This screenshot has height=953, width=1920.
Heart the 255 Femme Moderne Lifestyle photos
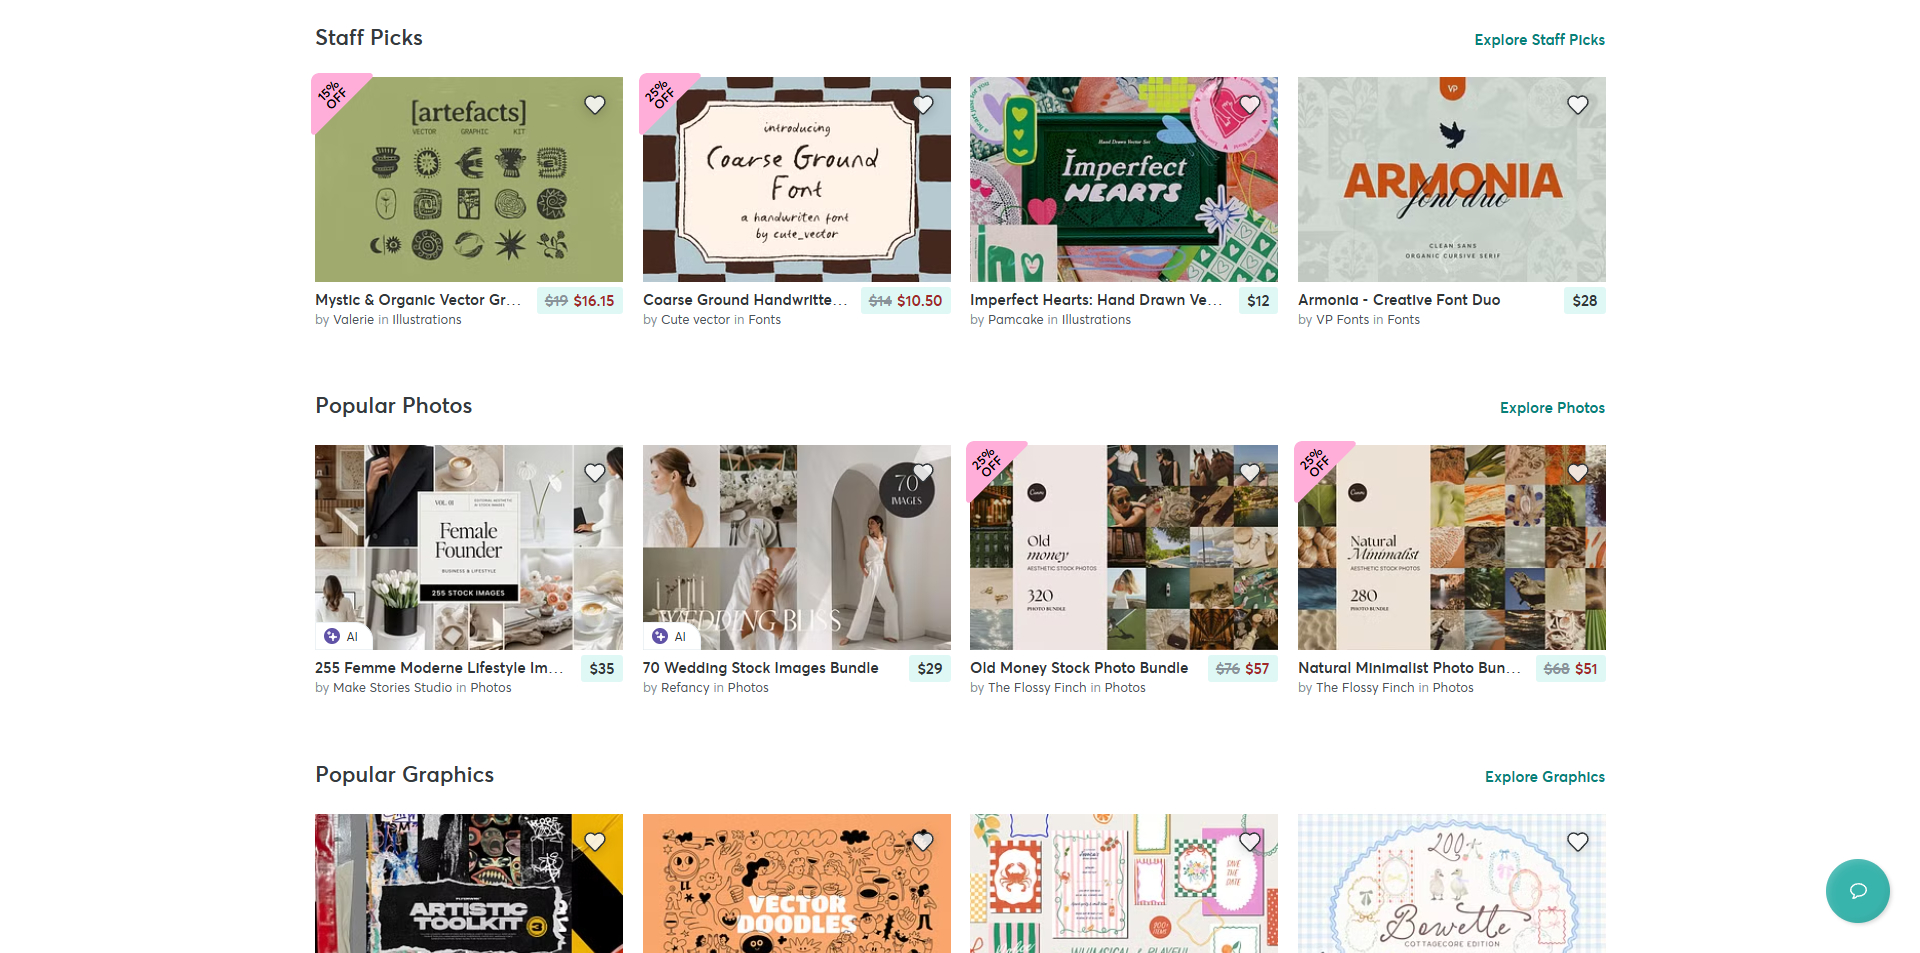pyautogui.click(x=595, y=473)
